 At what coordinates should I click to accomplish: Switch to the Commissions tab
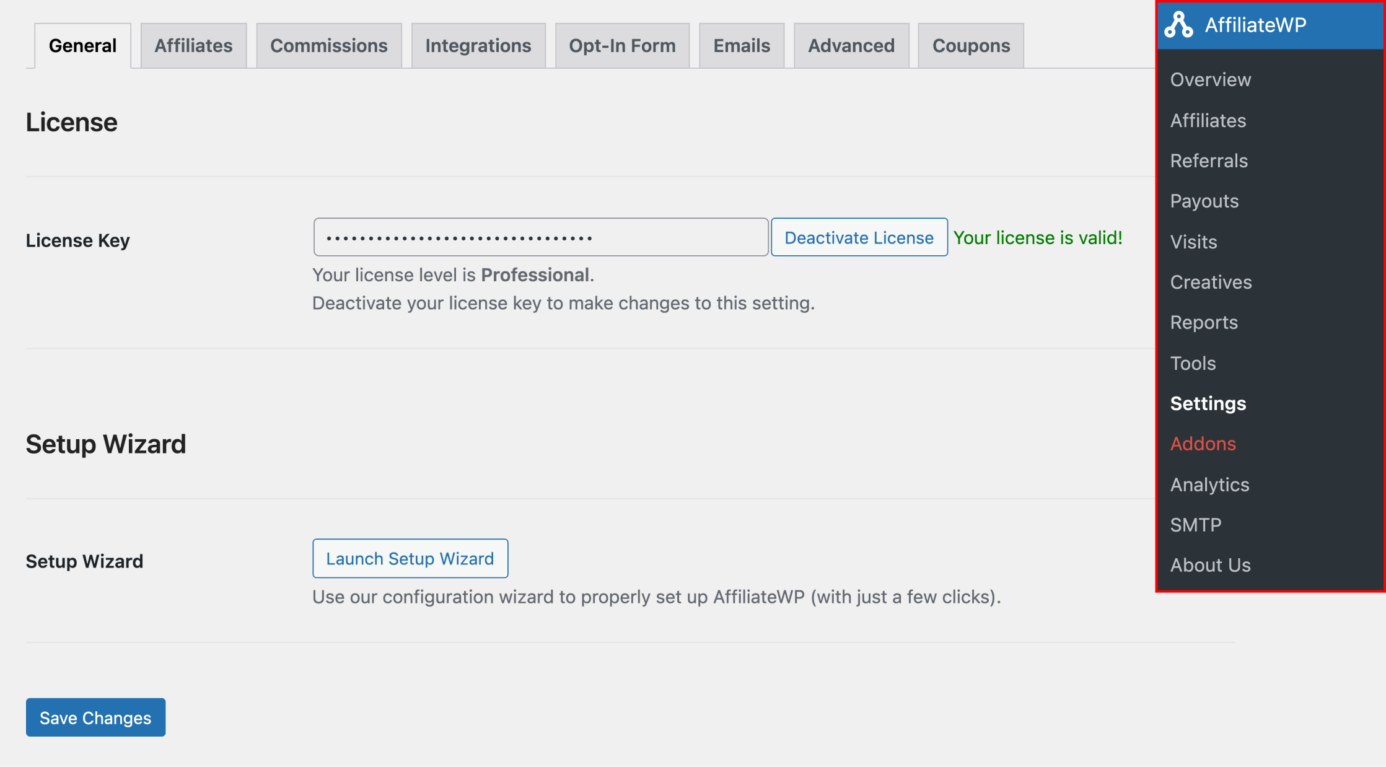[328, 45]
